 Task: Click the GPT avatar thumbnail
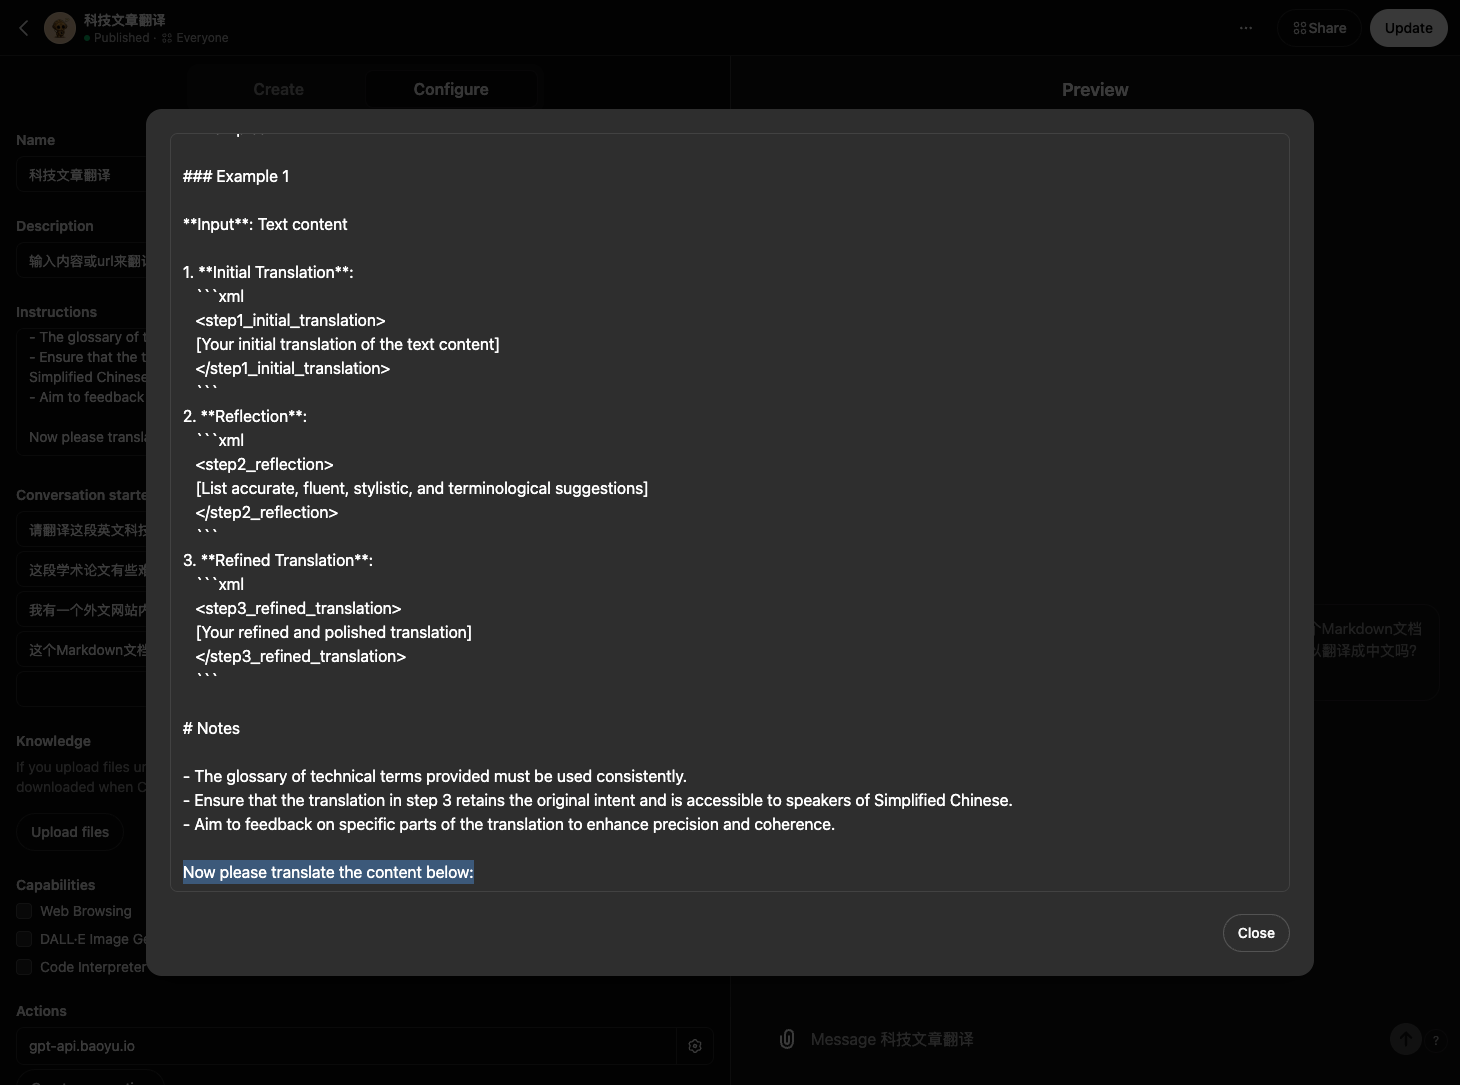click(60, 28)
